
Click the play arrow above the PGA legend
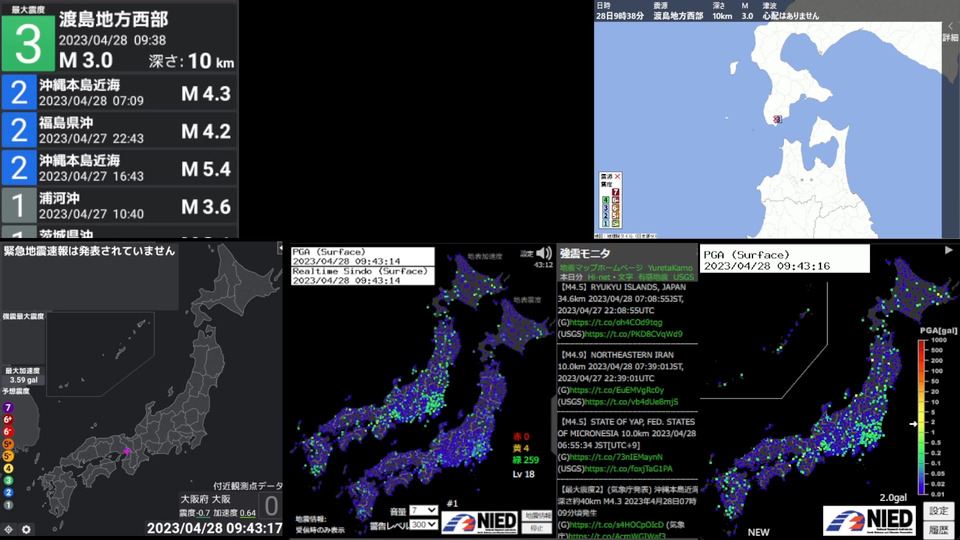[948, 250]
